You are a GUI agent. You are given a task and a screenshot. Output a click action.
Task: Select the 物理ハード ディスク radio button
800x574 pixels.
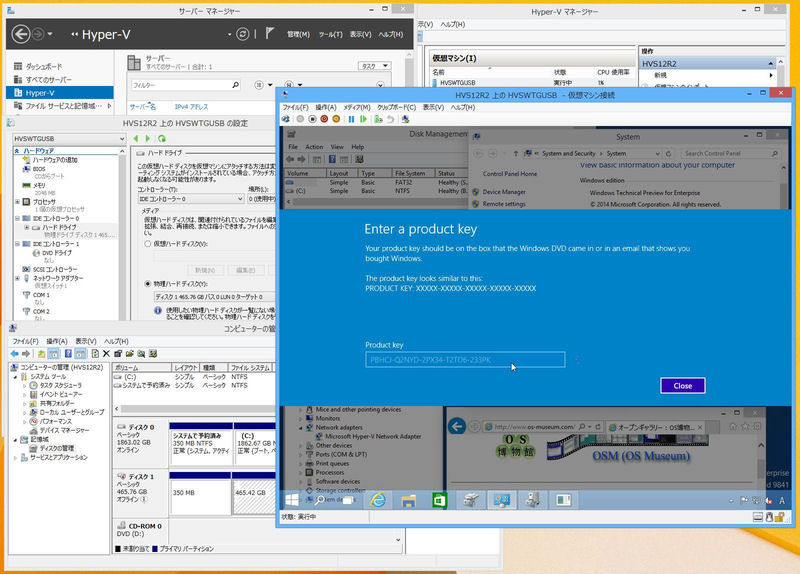[147, 284]
